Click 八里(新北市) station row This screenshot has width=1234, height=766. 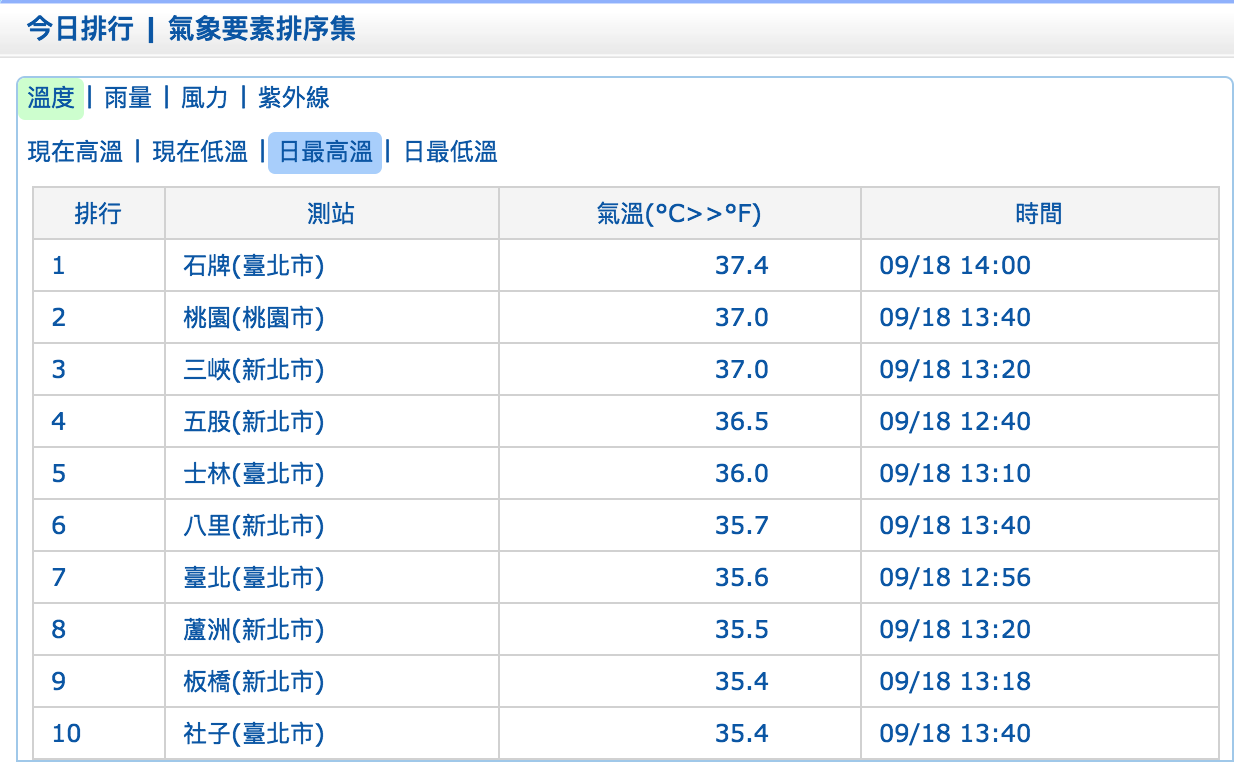coord(254,526)
